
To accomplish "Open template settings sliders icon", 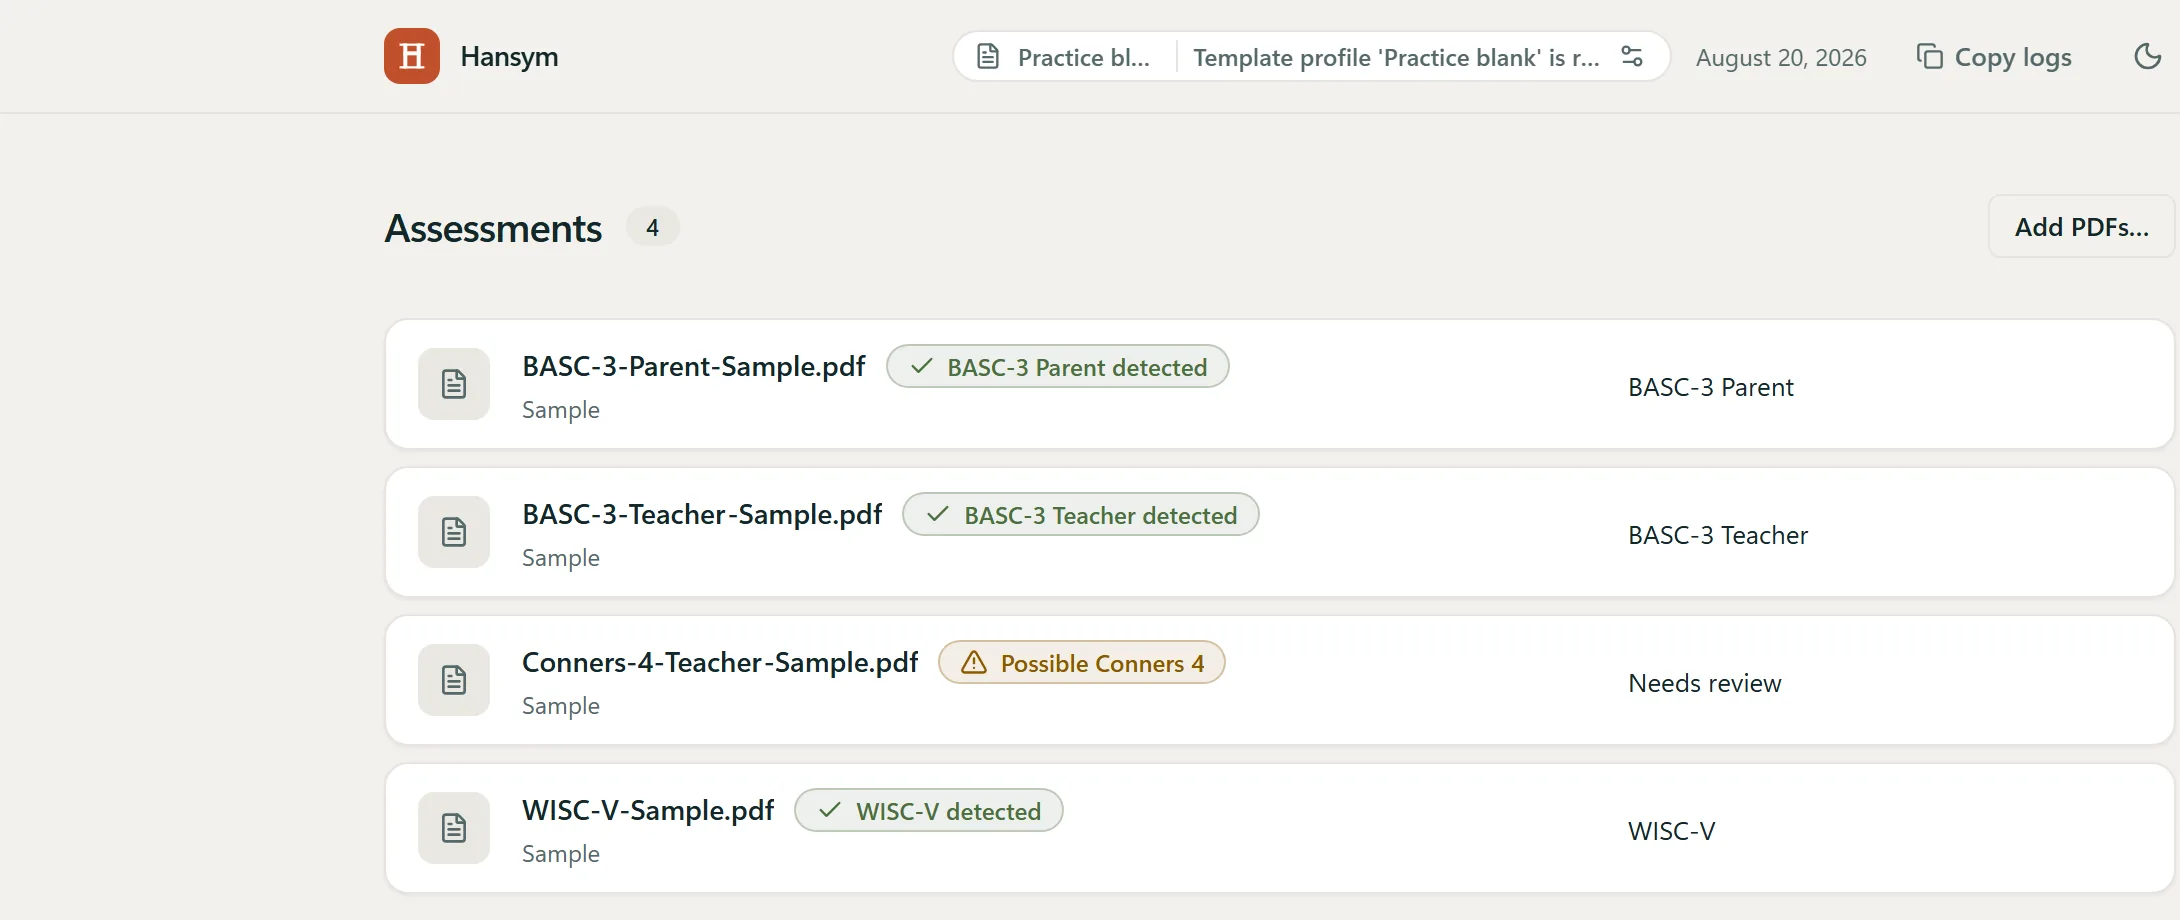I will [1632, 57].
